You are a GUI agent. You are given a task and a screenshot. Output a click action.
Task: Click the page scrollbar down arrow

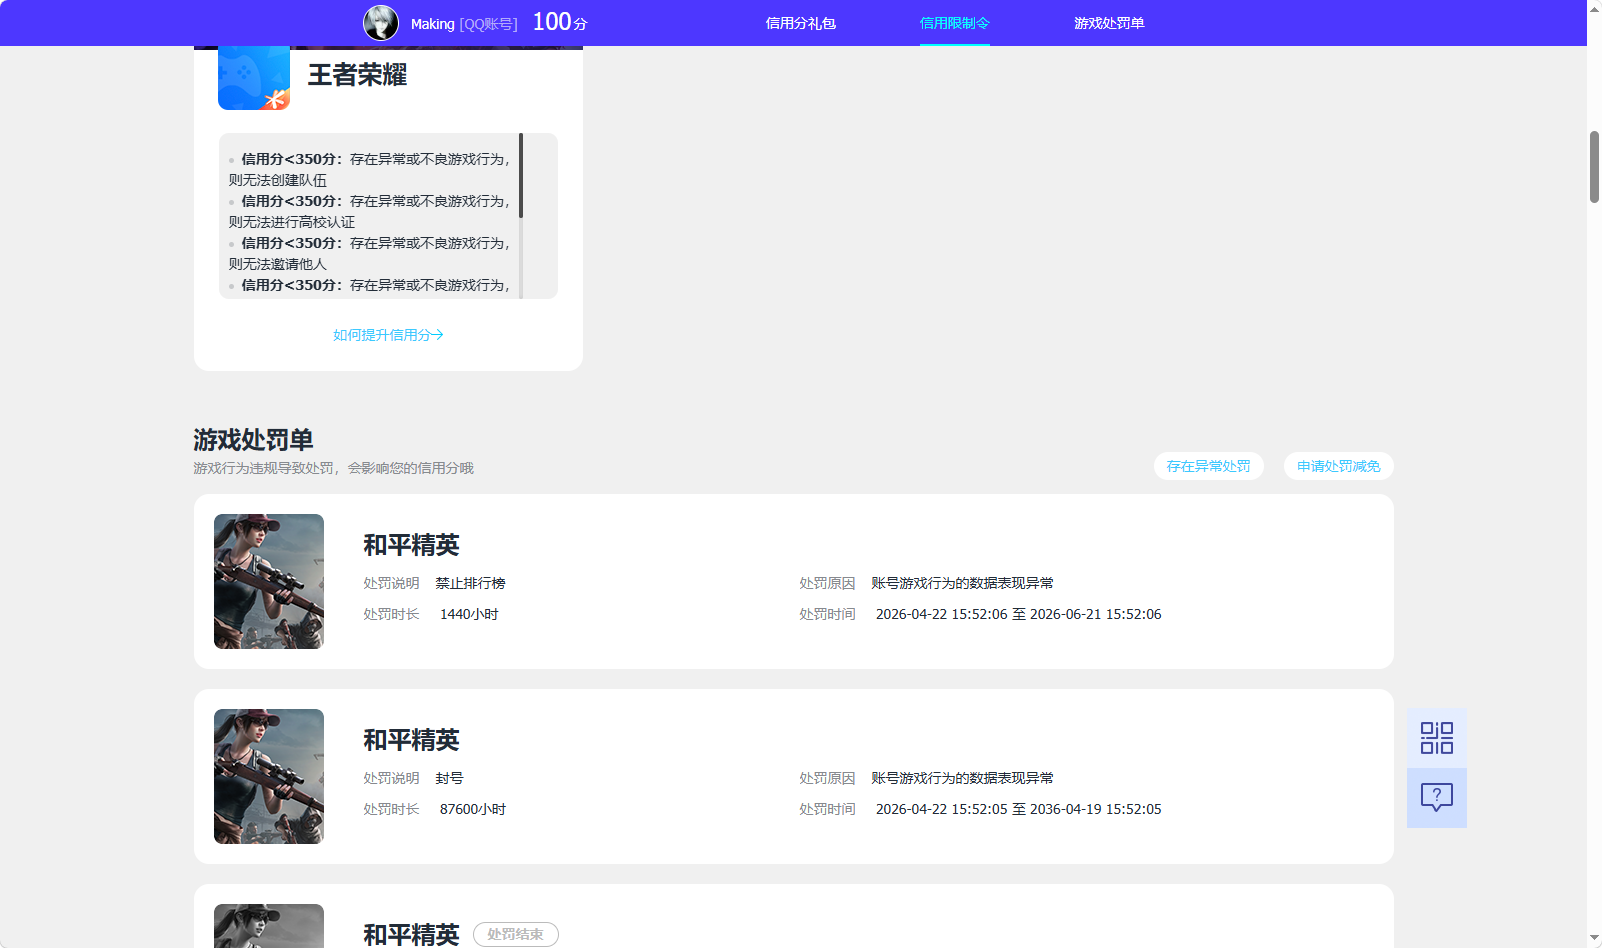coord(1594,938)
